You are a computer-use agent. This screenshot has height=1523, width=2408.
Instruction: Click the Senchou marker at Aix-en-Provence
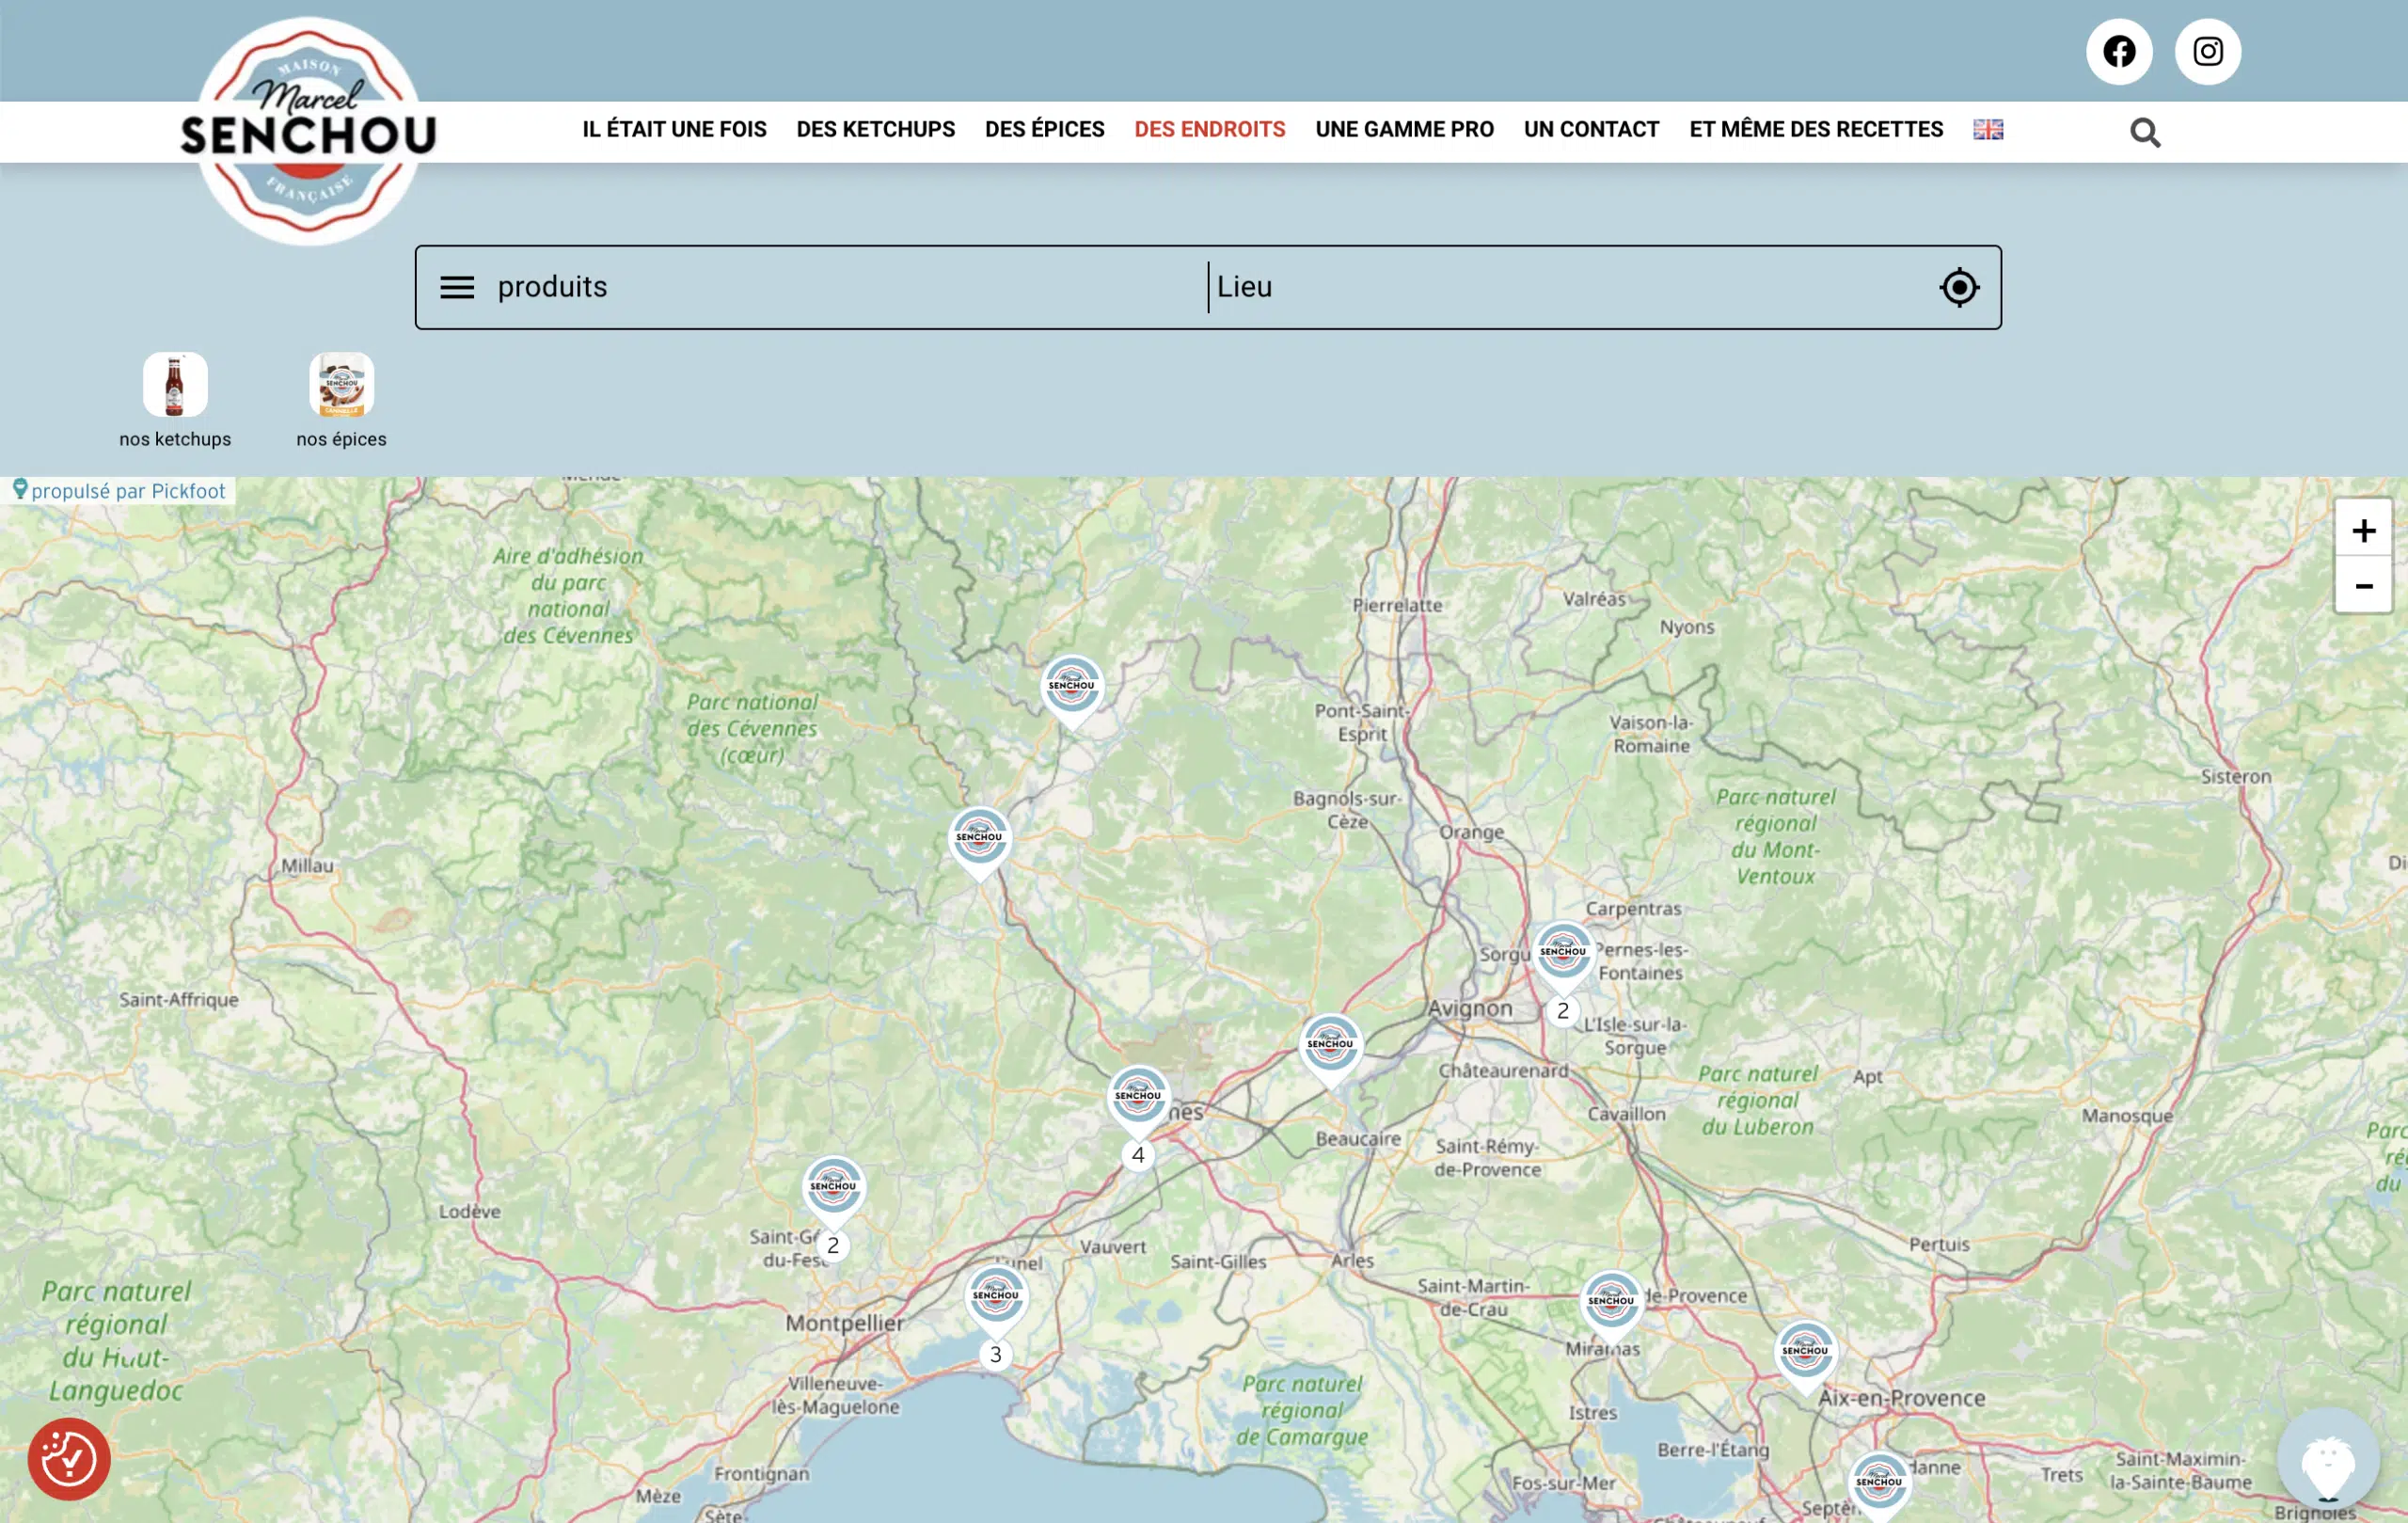tap(1804, 1357)
